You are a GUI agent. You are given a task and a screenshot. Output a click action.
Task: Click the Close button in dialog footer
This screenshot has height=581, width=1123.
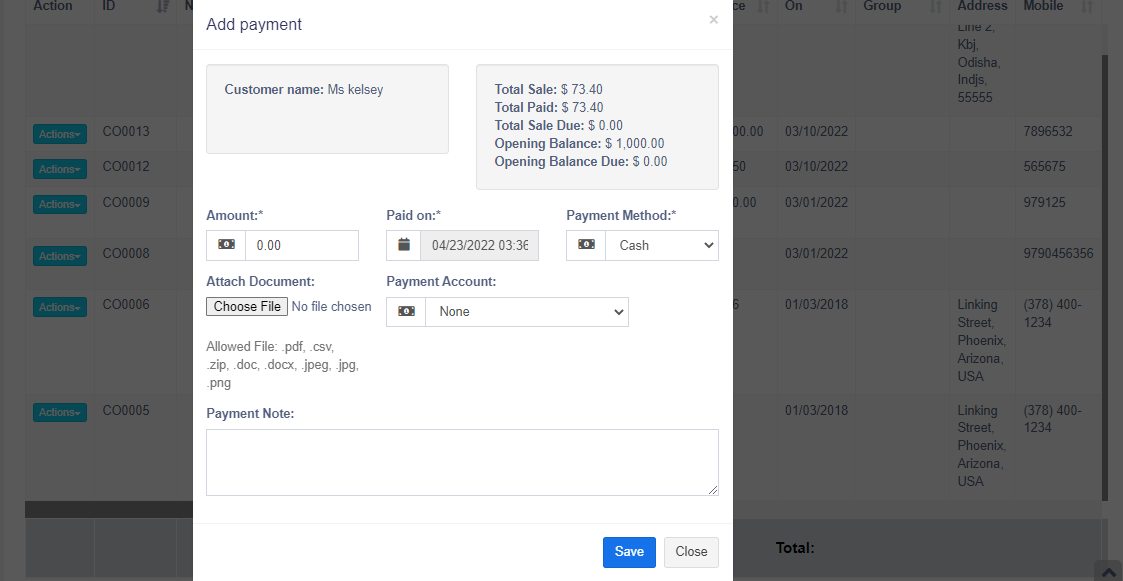pyautogui.click(x=691, y=552)
